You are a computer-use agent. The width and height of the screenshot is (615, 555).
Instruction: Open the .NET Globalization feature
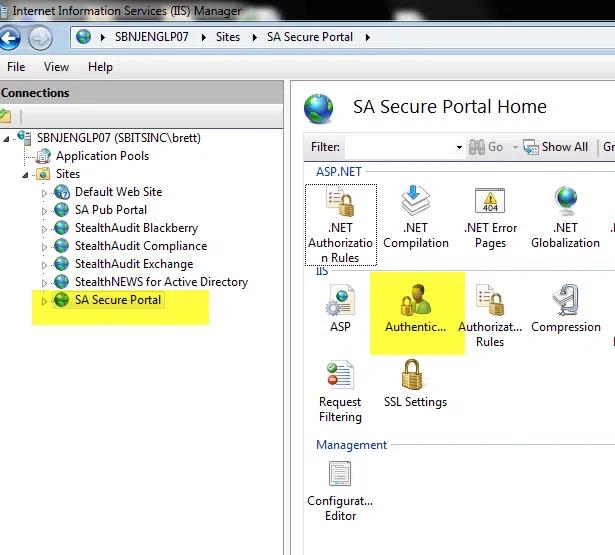[x=565, y=218]
